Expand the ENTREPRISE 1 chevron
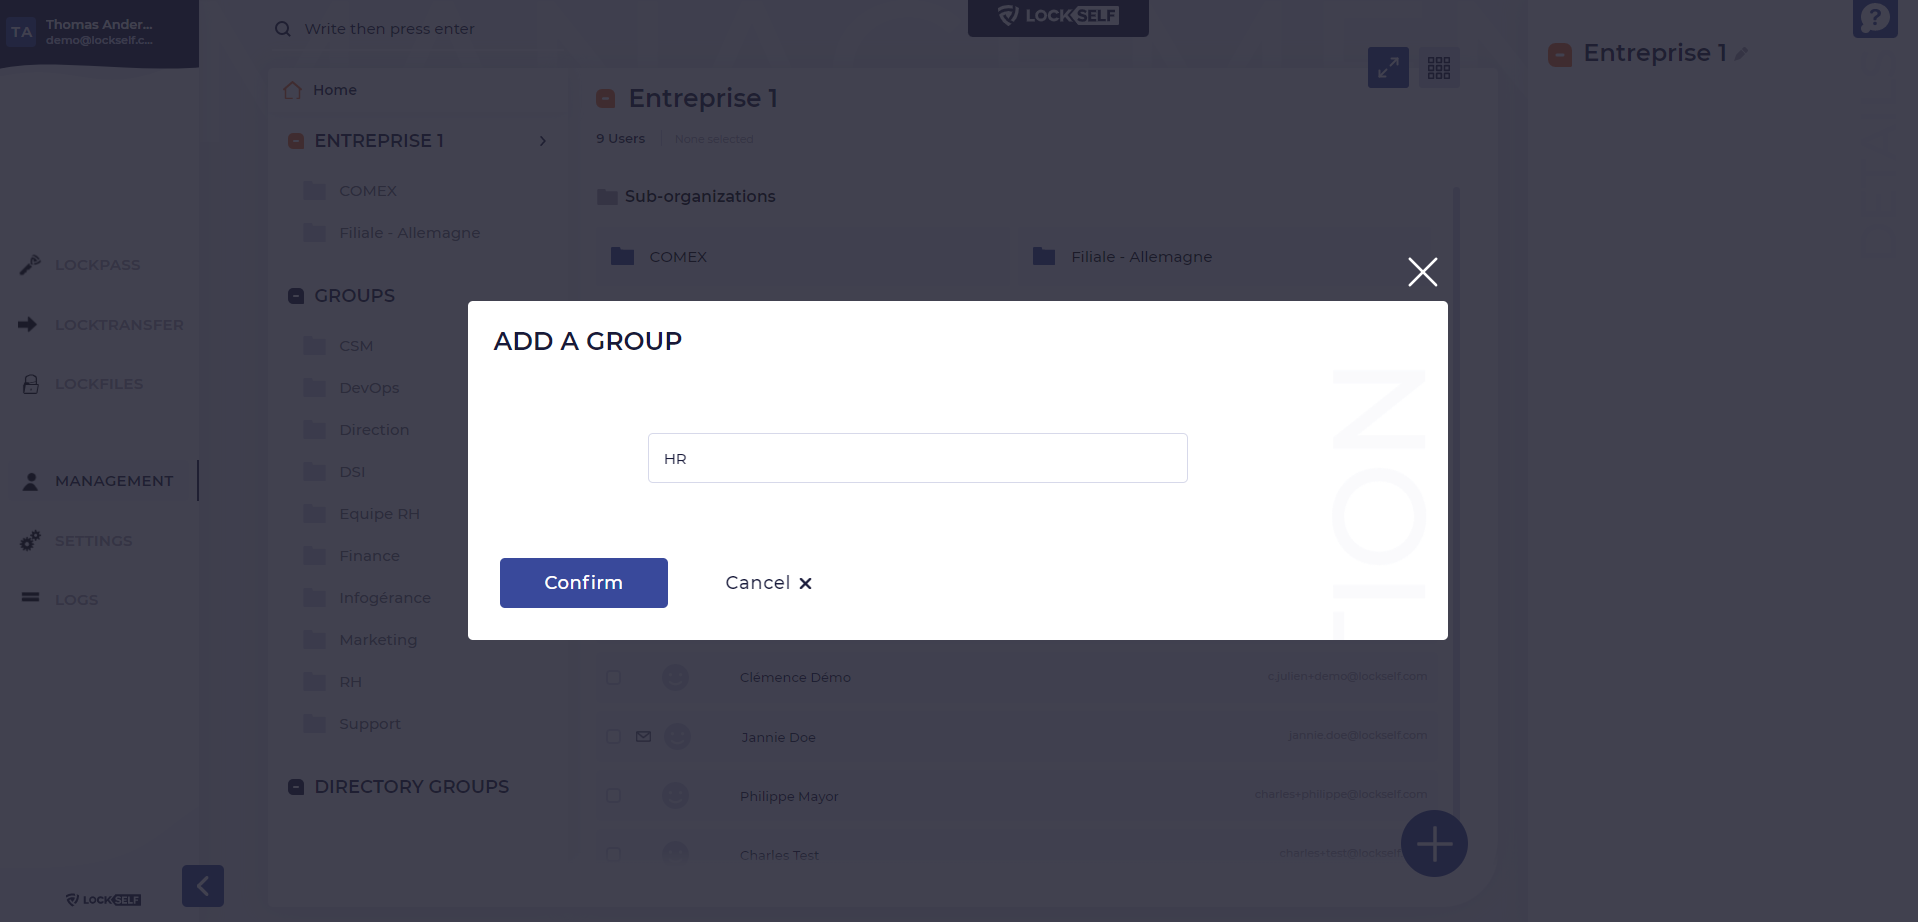The height and width of the screenshot is (922, 1918). [543, 141]
